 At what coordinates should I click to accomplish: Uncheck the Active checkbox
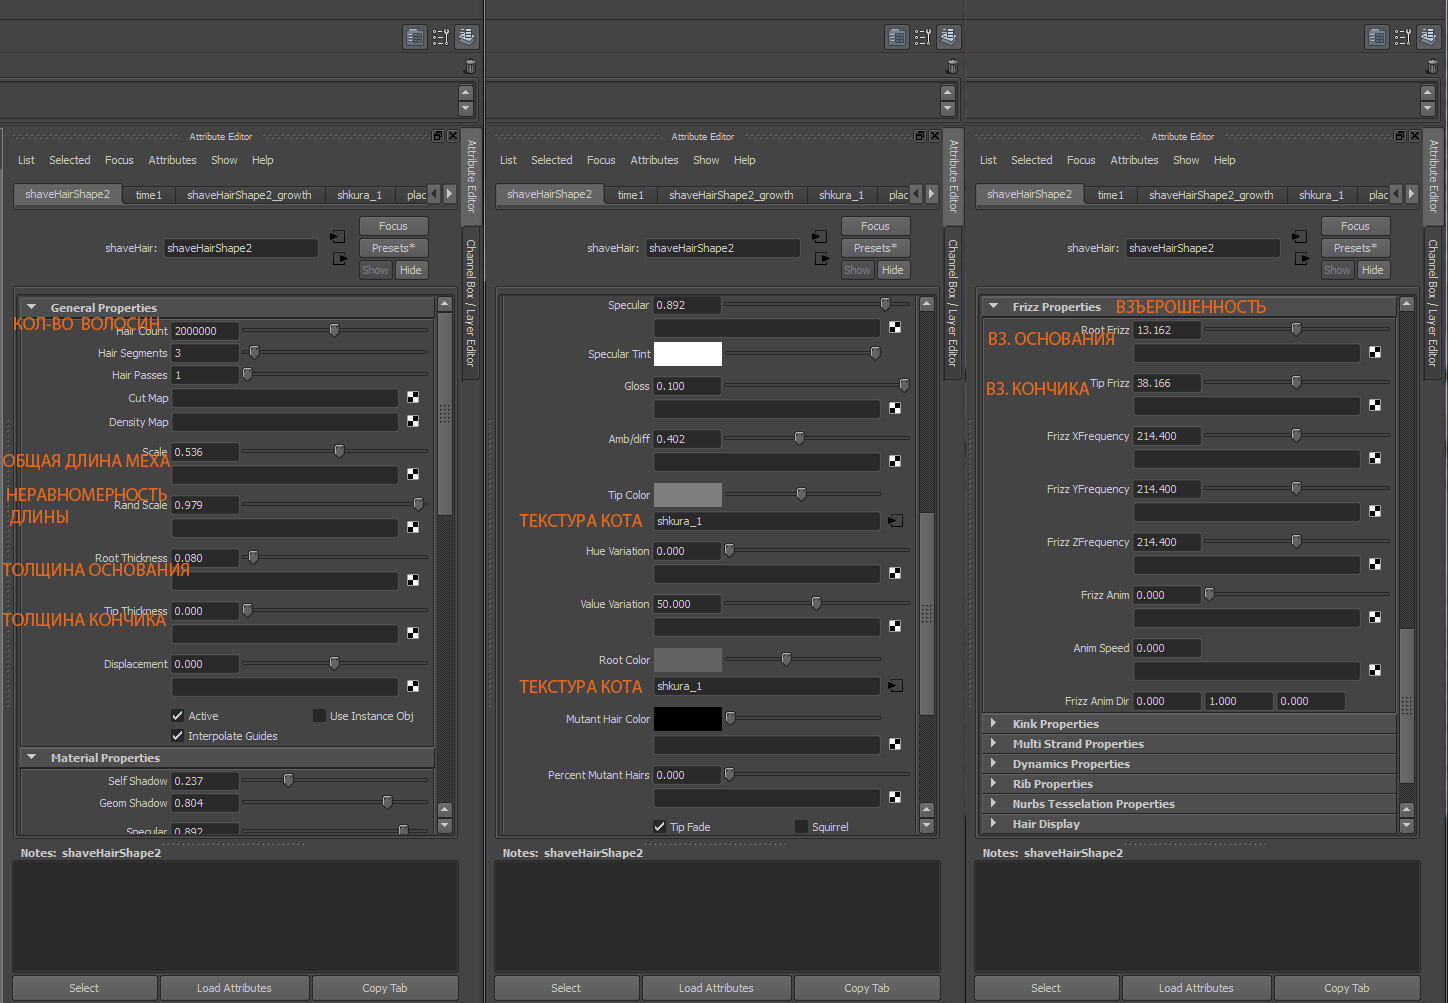(x=178, y=716)
